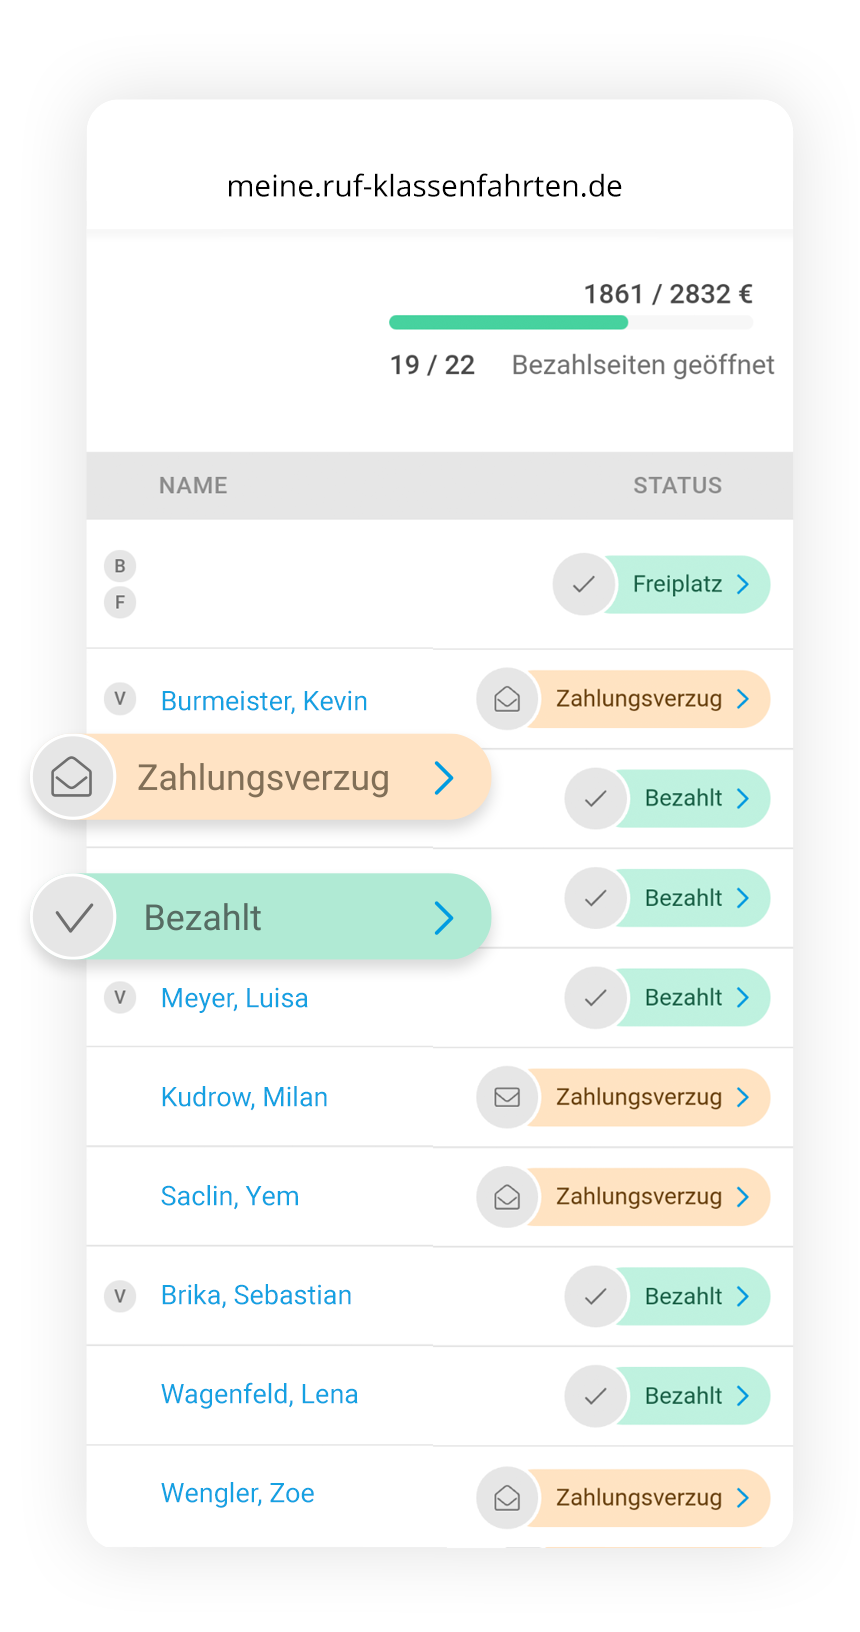Click the open envelope icon in Wengler, Zoe row
This screenshot has width=860, height=1632.
[507, 1497]
